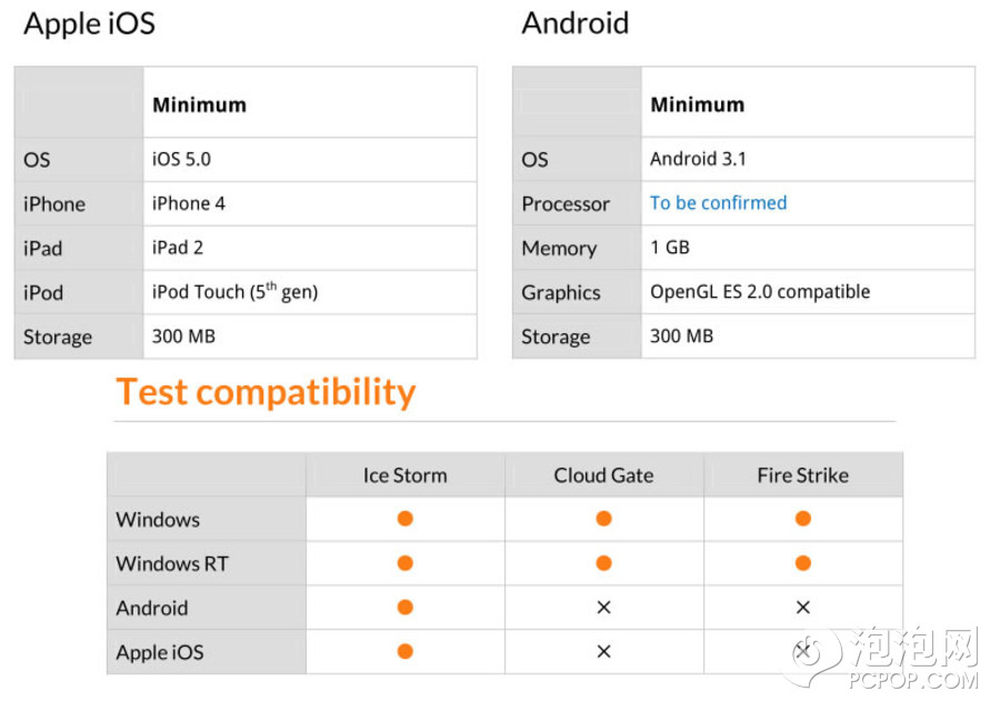The image size is (1000, 711).
Task: Select the Windows RT Fire Strike dot
Action: pos(803,563)
